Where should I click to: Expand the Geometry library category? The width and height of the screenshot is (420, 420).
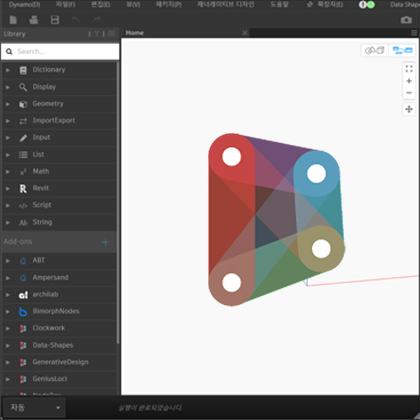pos(60,104)
